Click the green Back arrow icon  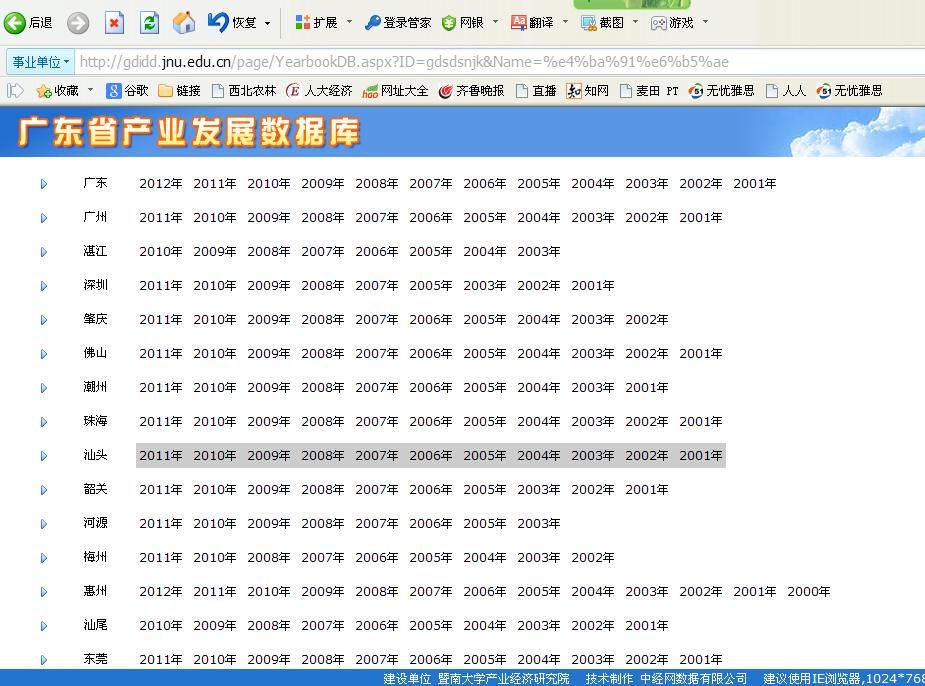coord(14,23)
